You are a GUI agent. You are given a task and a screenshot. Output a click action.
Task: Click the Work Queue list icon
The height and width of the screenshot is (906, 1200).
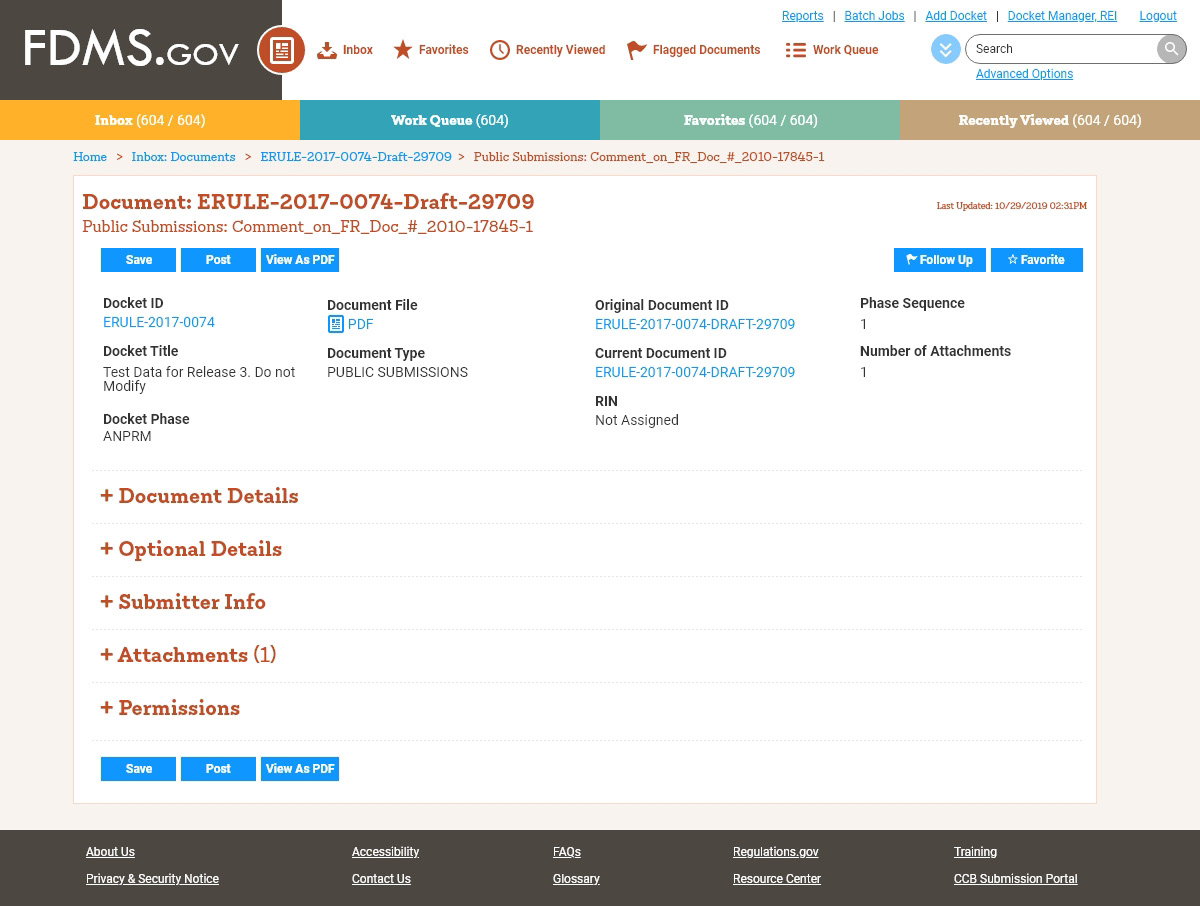pos(796,50)
